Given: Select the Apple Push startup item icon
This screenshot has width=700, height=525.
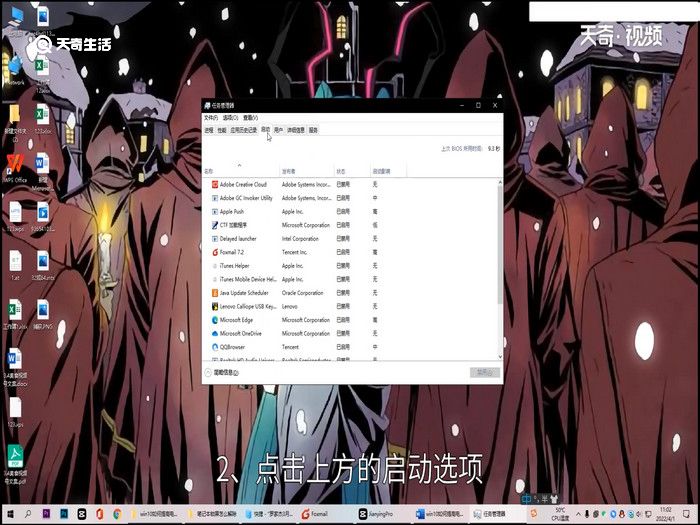Looking at the screenshot, I should point(215,212).
